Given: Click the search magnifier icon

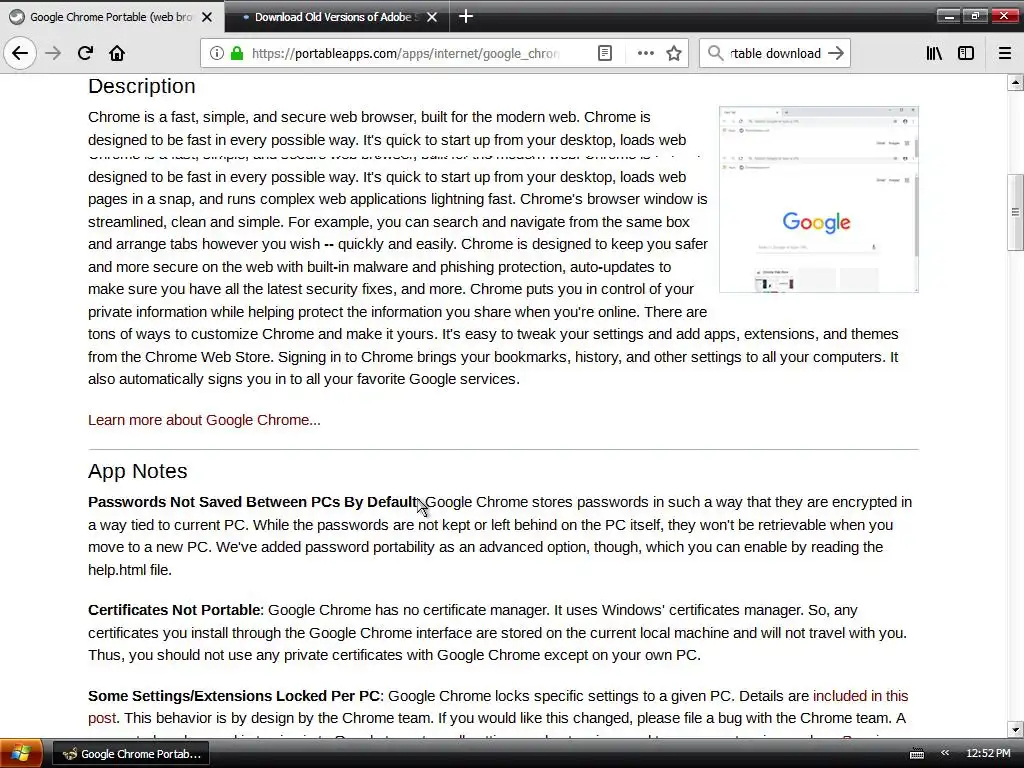Looking at the screenshot, I should click(716, 54).
